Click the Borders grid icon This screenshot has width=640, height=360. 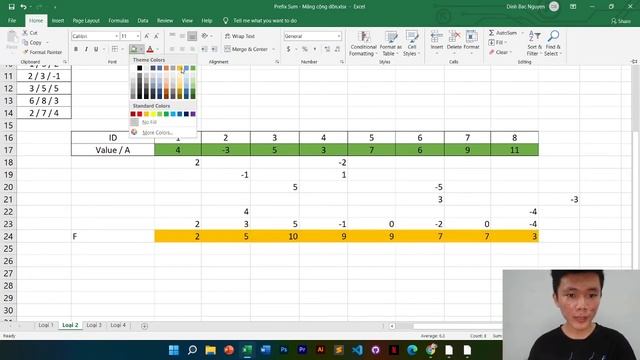115,49
